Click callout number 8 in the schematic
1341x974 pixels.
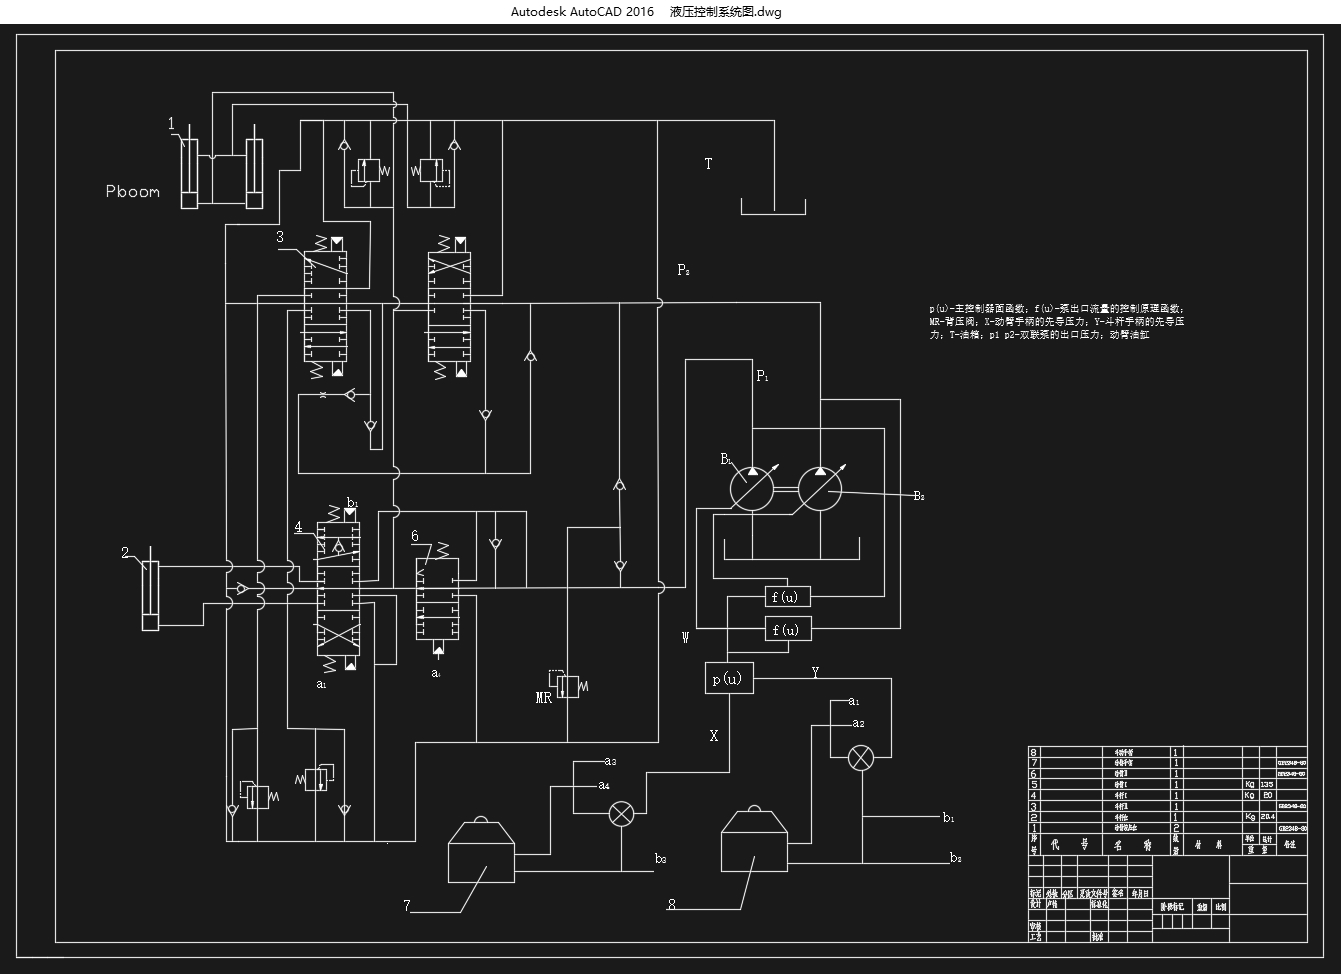coord(672,905)
